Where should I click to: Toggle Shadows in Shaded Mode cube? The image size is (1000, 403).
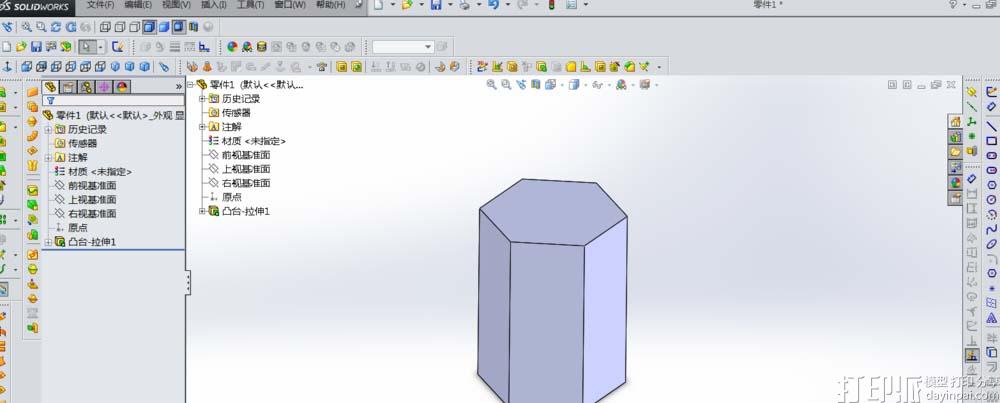pos(179,27)
